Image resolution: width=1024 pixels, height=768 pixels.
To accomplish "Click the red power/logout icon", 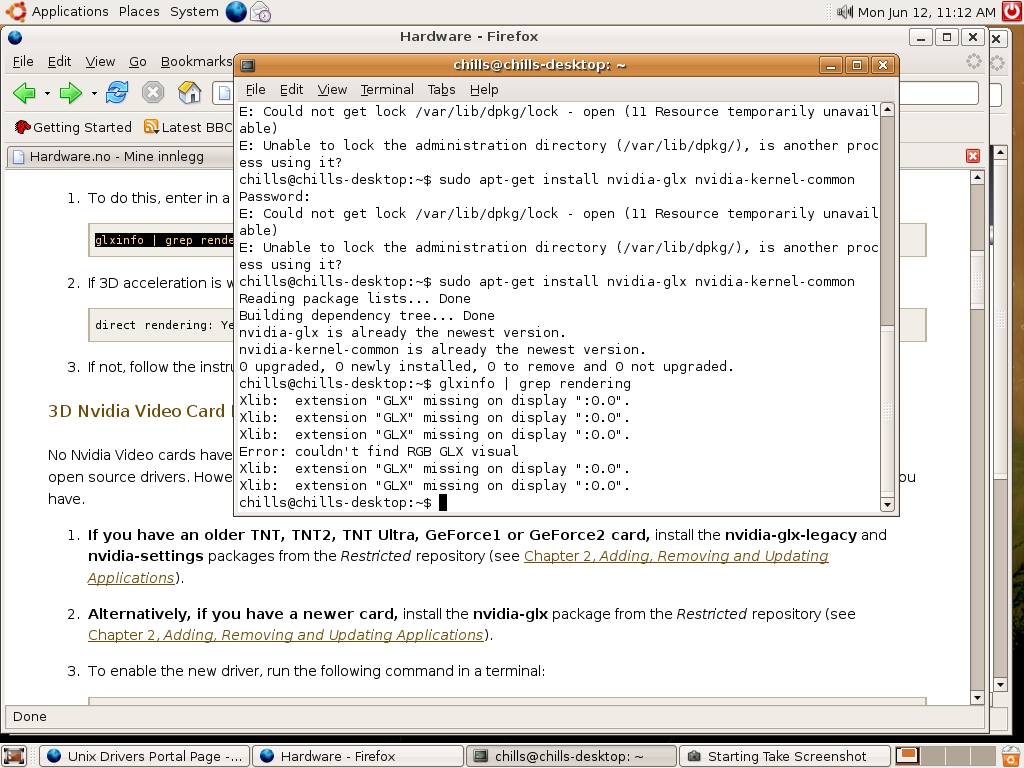I will point(1012,11).
